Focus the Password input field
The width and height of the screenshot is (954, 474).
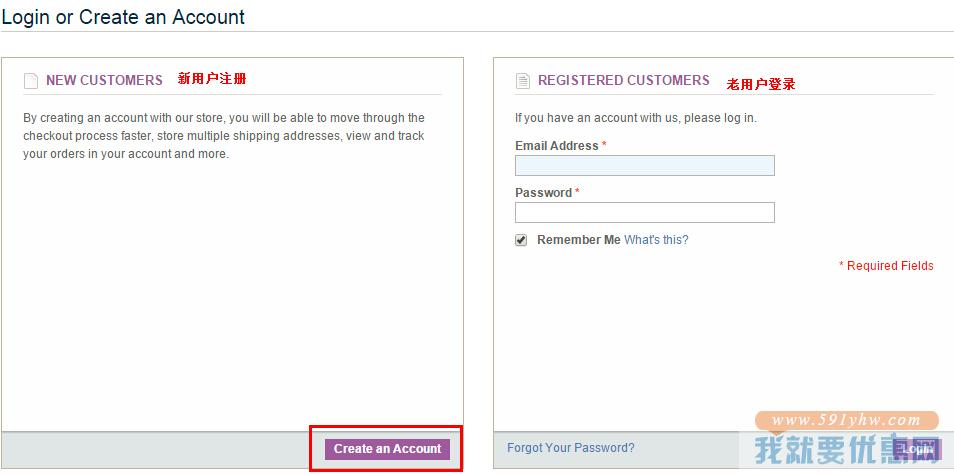tap(645, 212)
